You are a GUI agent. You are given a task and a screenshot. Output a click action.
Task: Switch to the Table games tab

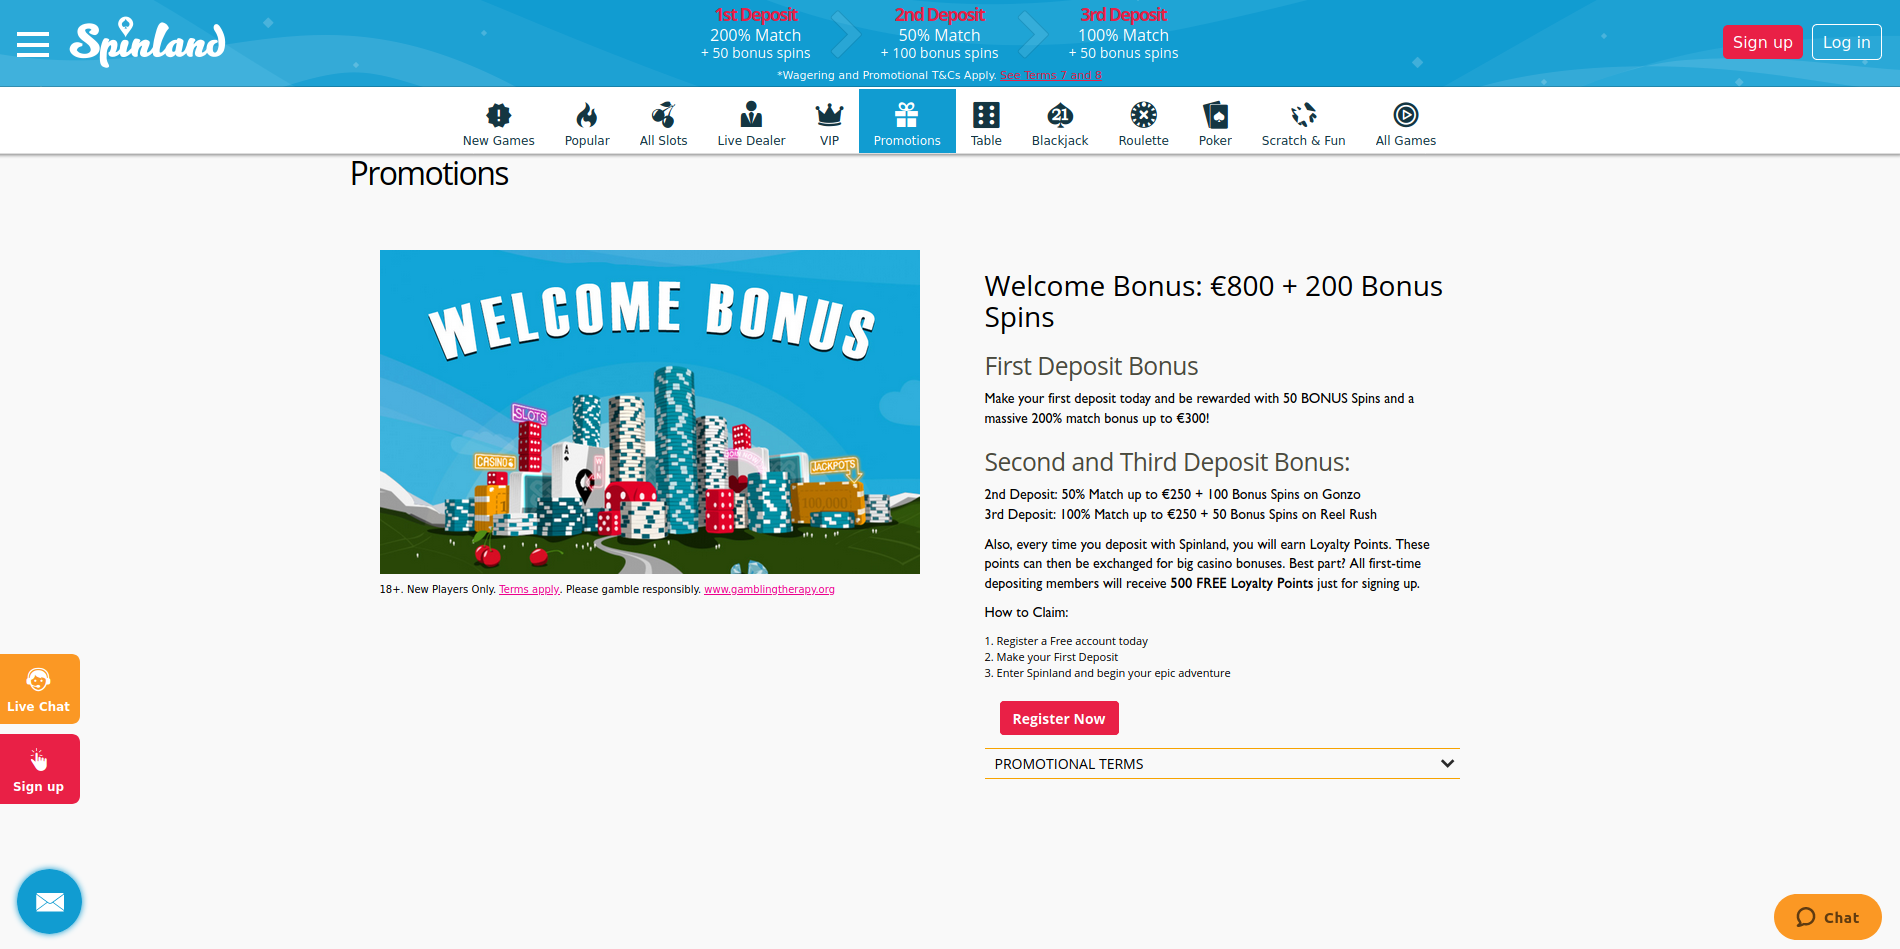coord(986,123)
